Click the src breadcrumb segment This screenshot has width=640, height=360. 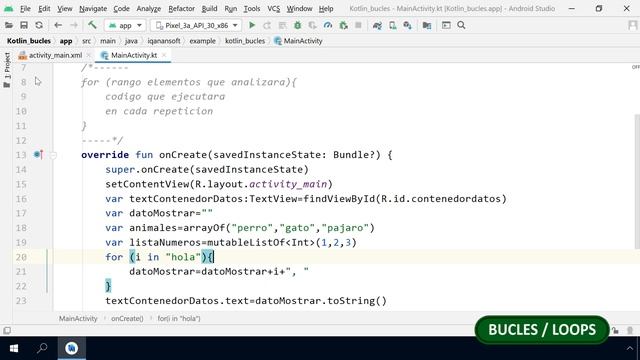[86, 41]
